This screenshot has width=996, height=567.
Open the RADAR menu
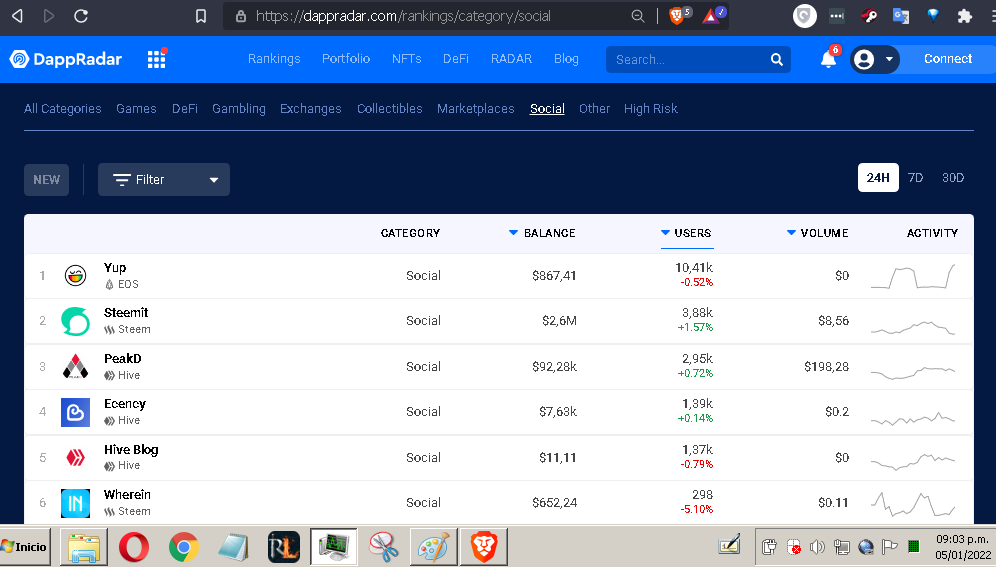(511, 58)
